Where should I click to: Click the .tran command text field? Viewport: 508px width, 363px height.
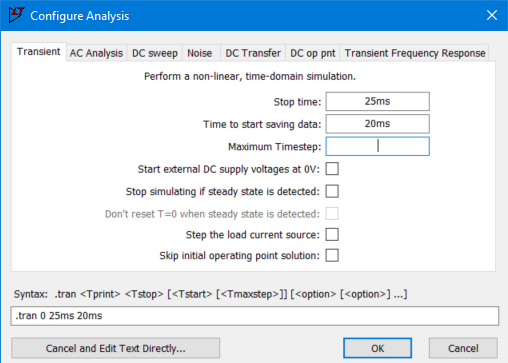pos(255,316)
